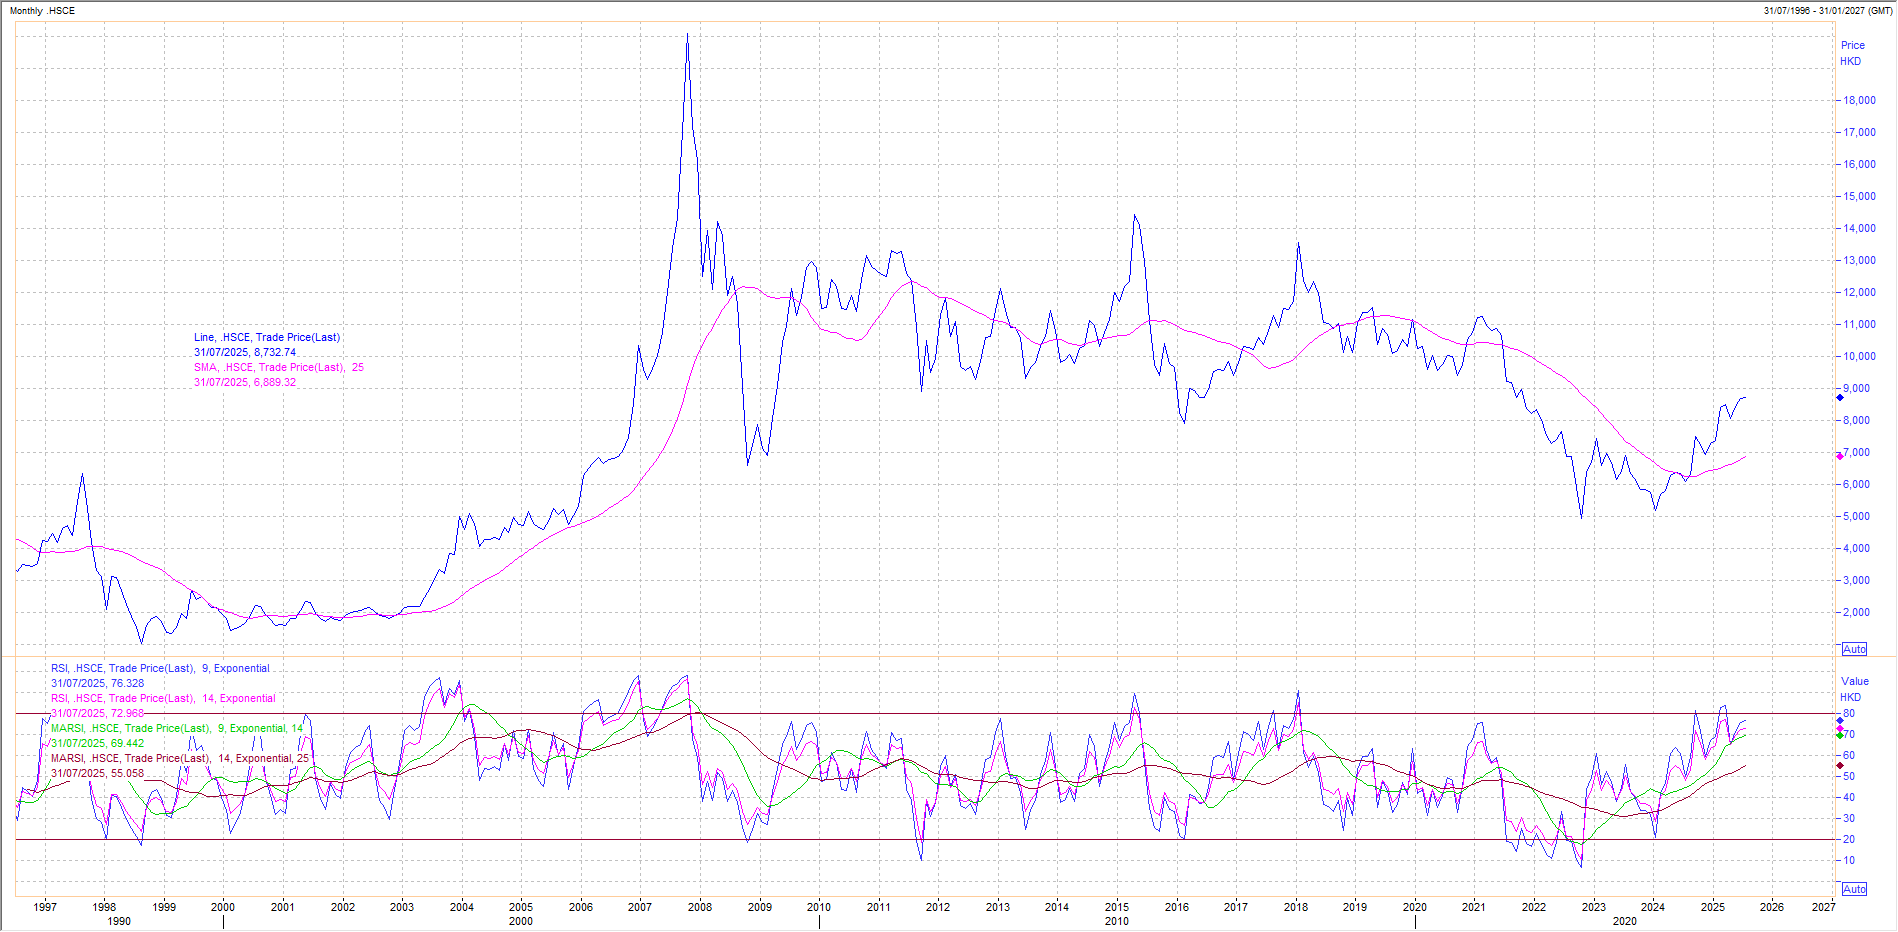Select the RSI 14 Exponential legend label

[163, 699]
